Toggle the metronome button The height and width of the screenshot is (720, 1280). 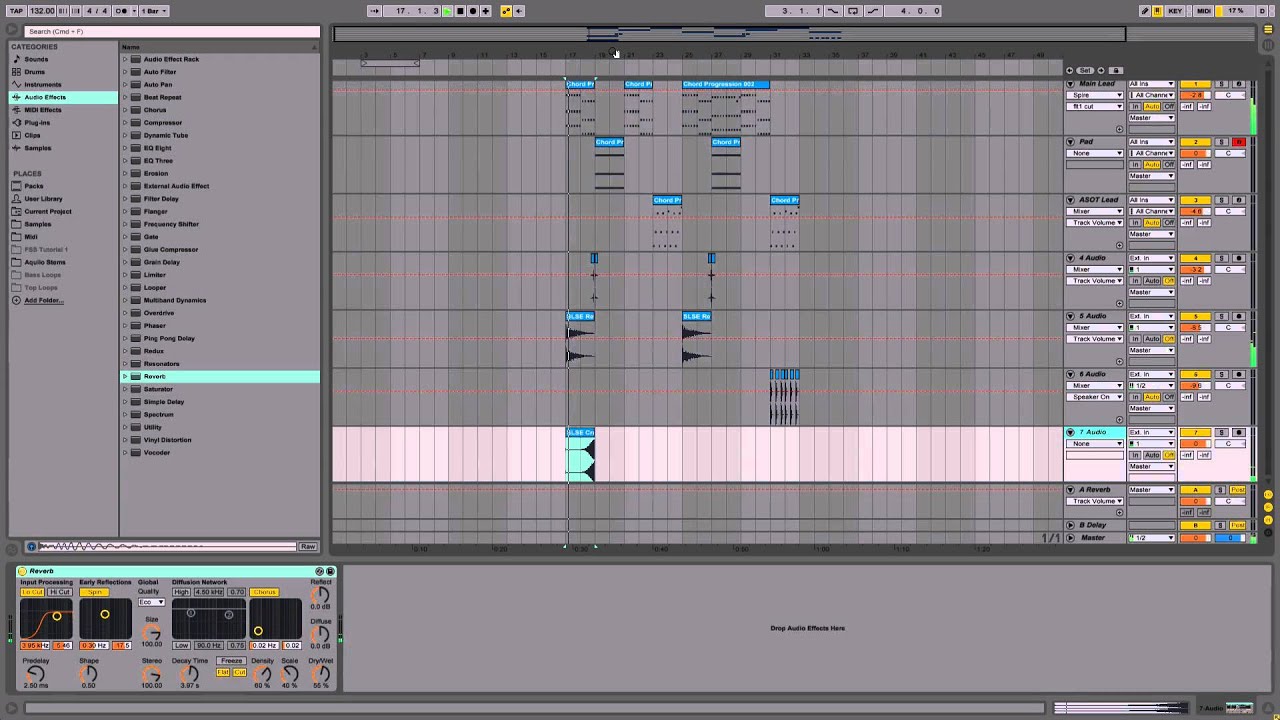(x=121, y=11)
